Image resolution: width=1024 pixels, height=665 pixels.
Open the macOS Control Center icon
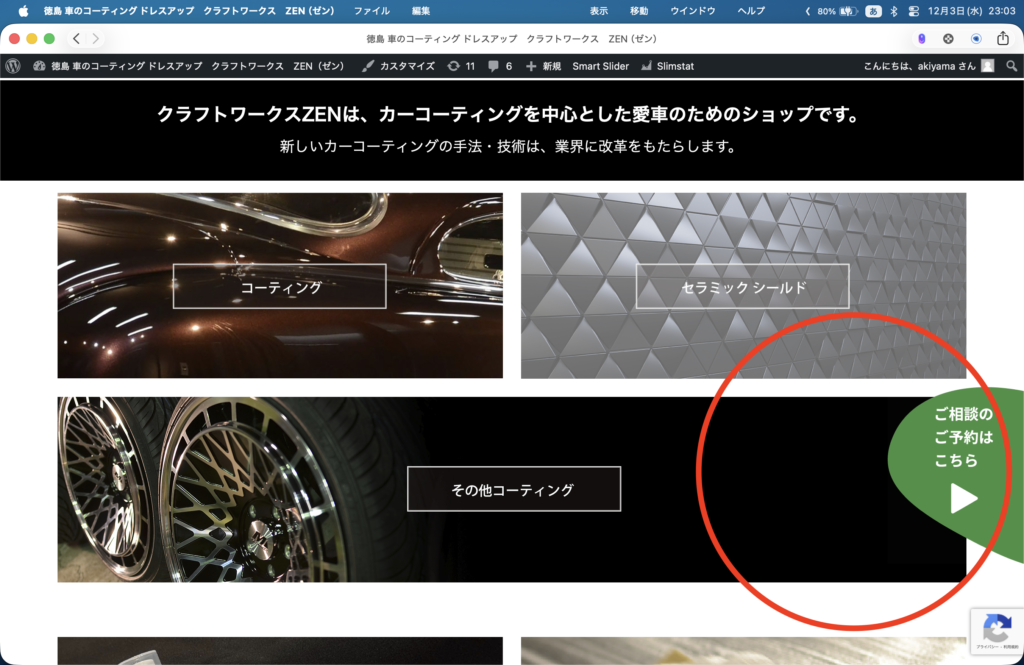click(912, 11)
